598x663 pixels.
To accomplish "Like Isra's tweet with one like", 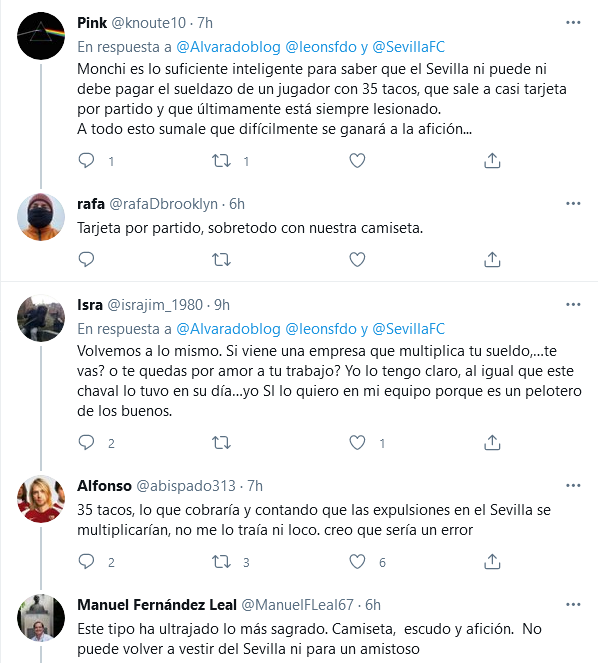I will [357, 443].
